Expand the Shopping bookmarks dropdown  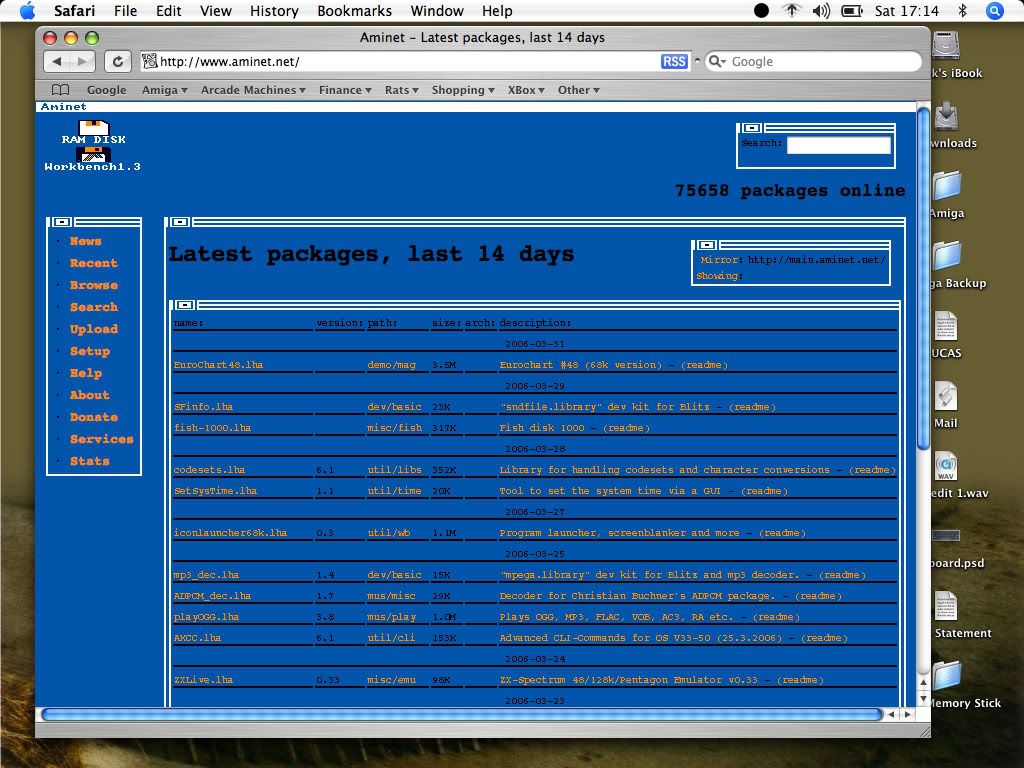pyautogui.click(x=463, y=90)
